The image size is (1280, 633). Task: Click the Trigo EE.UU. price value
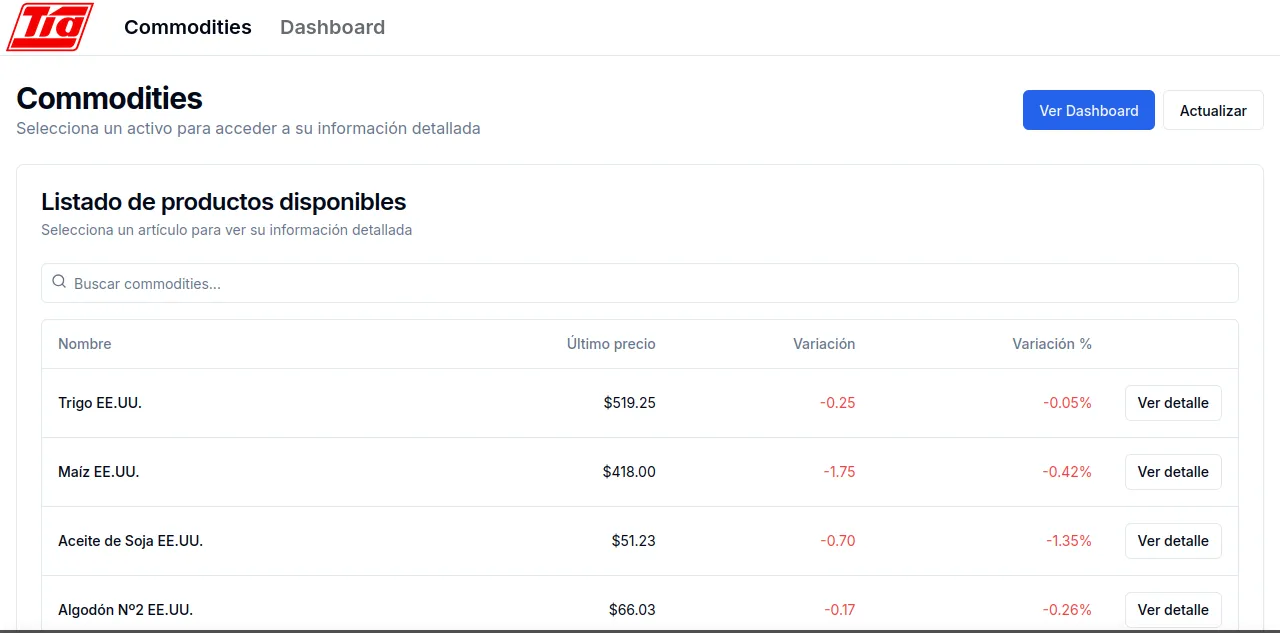[629, 402]
